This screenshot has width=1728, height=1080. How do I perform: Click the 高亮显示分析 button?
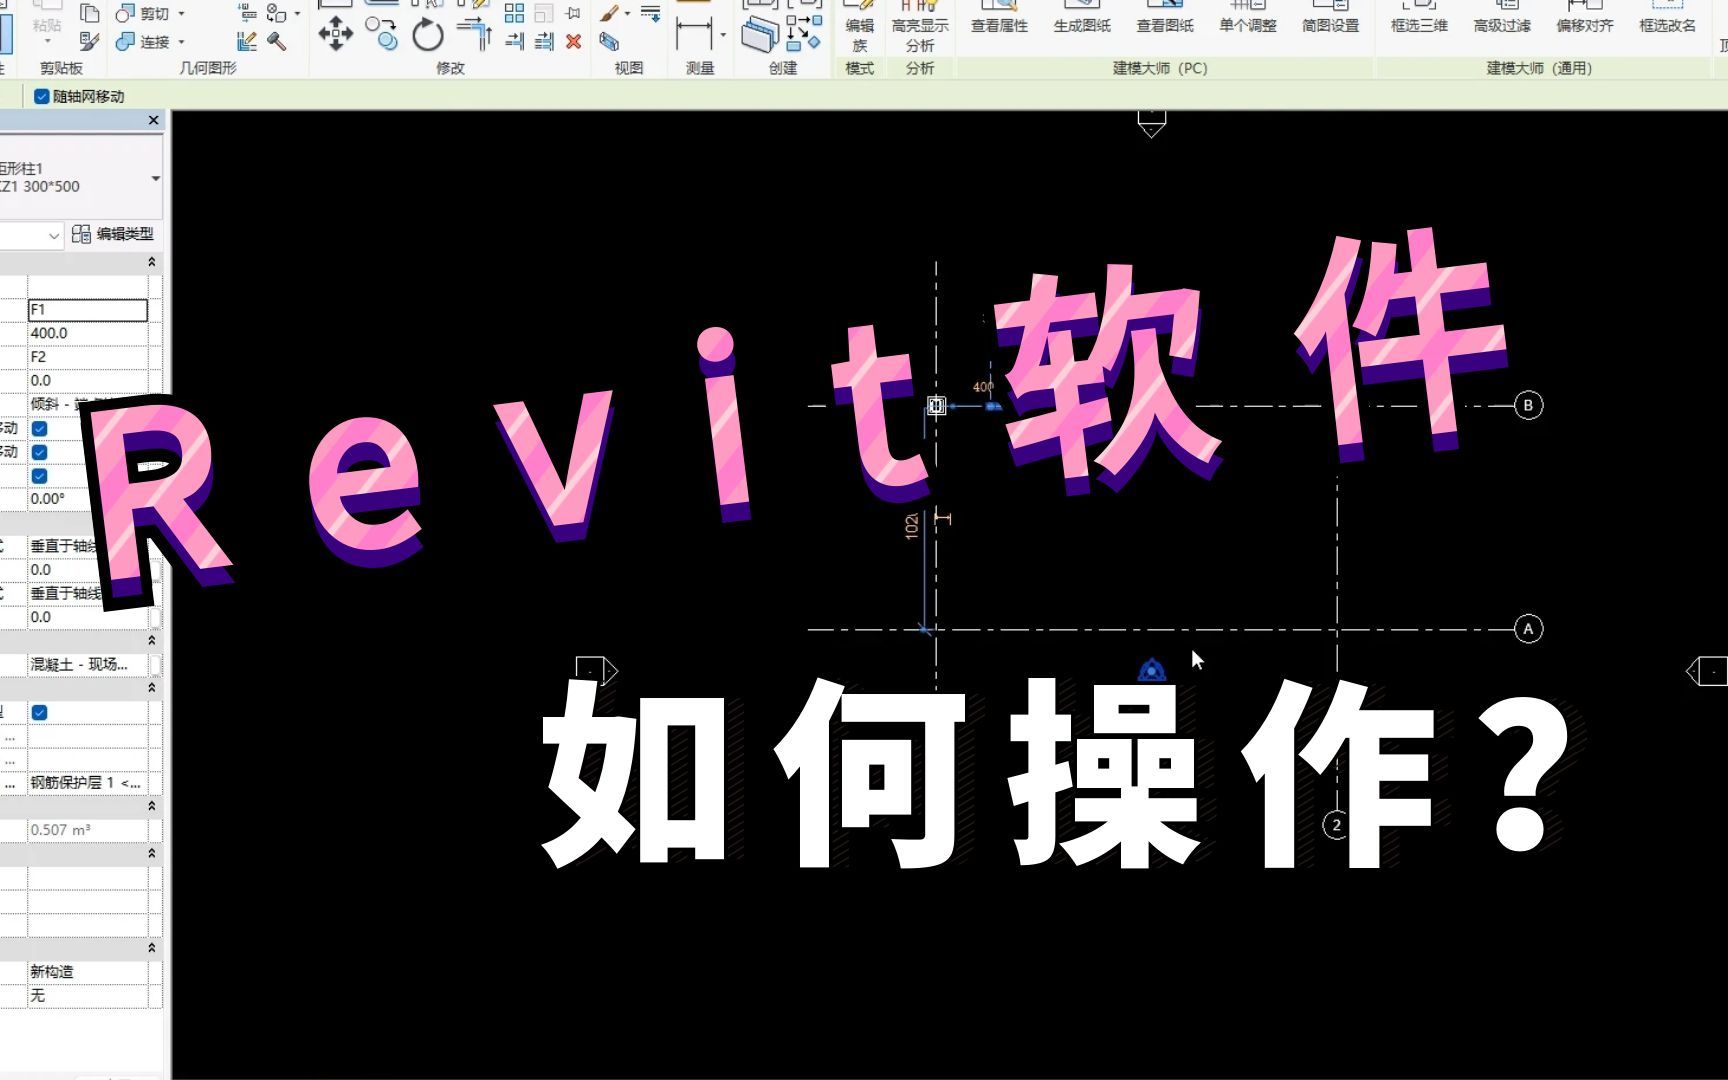[920, 27]
